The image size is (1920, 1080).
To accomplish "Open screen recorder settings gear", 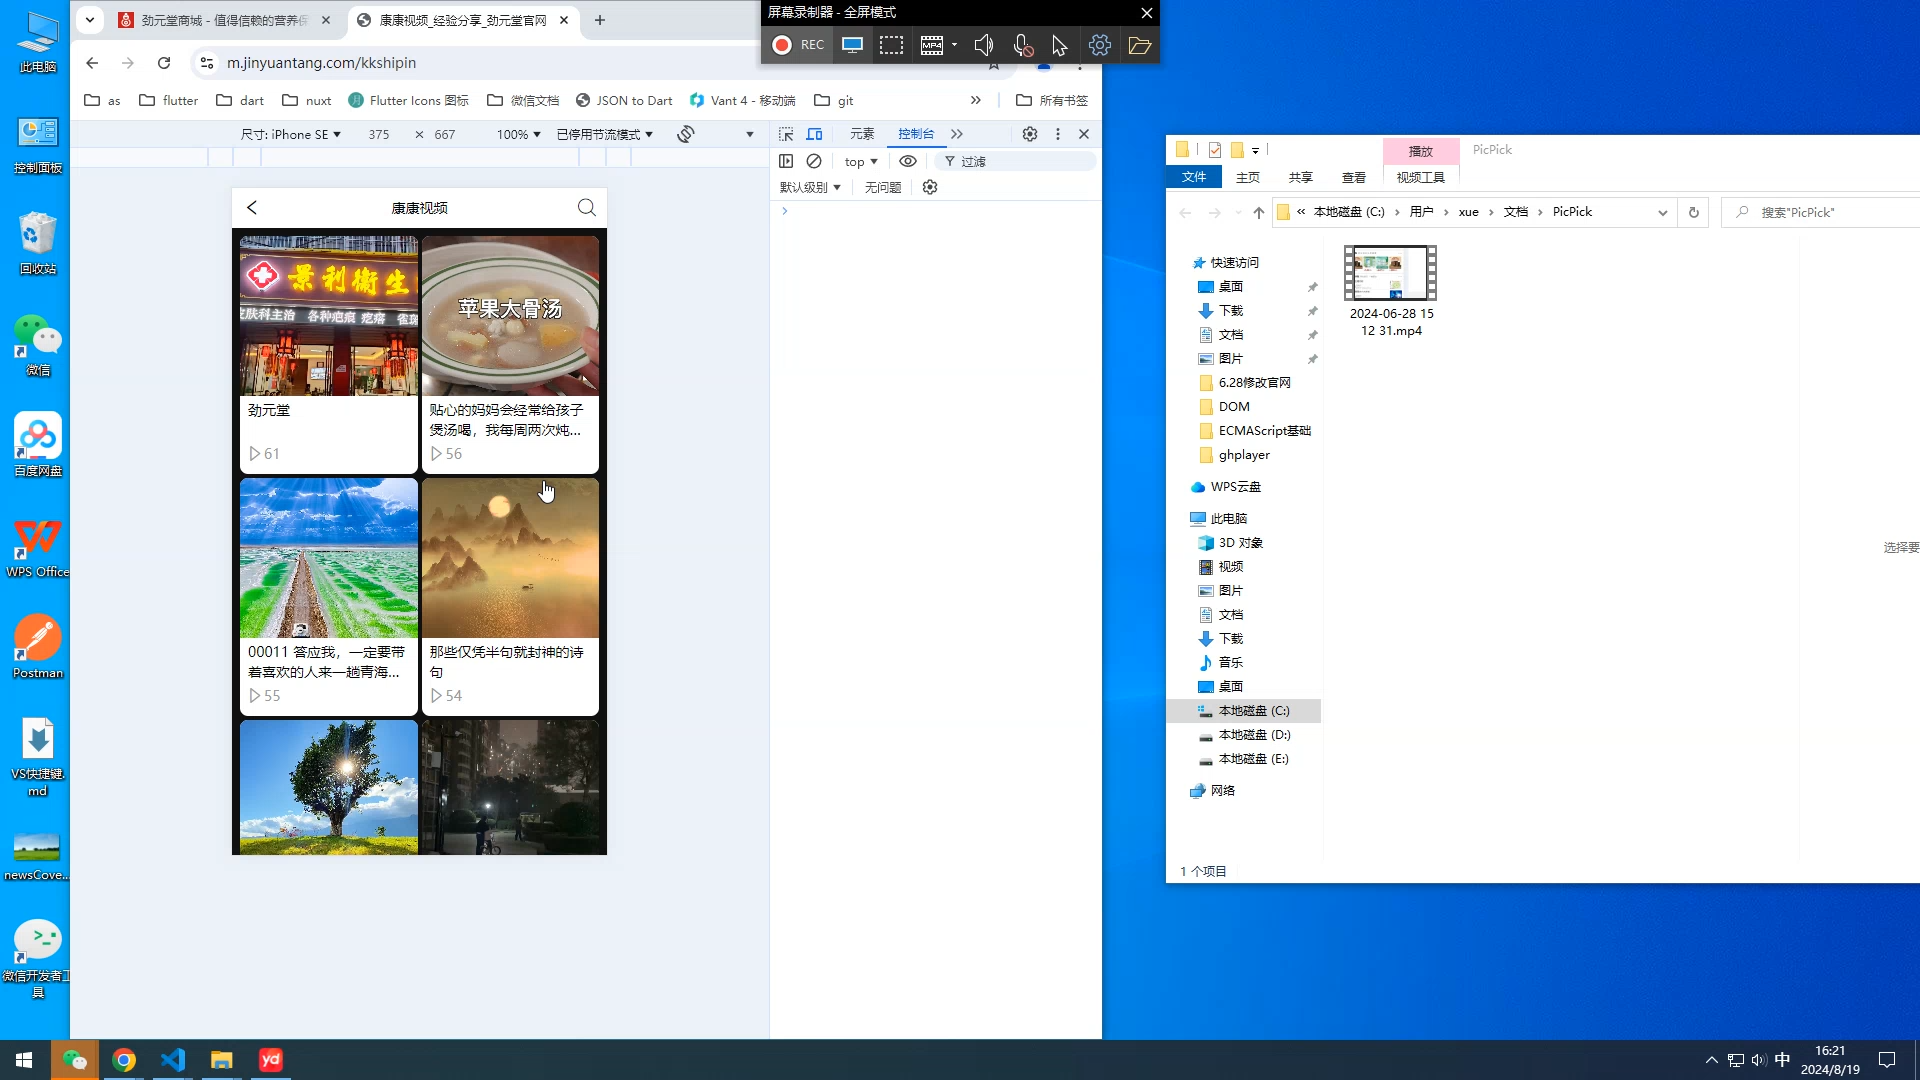I will click(1100, 45).
